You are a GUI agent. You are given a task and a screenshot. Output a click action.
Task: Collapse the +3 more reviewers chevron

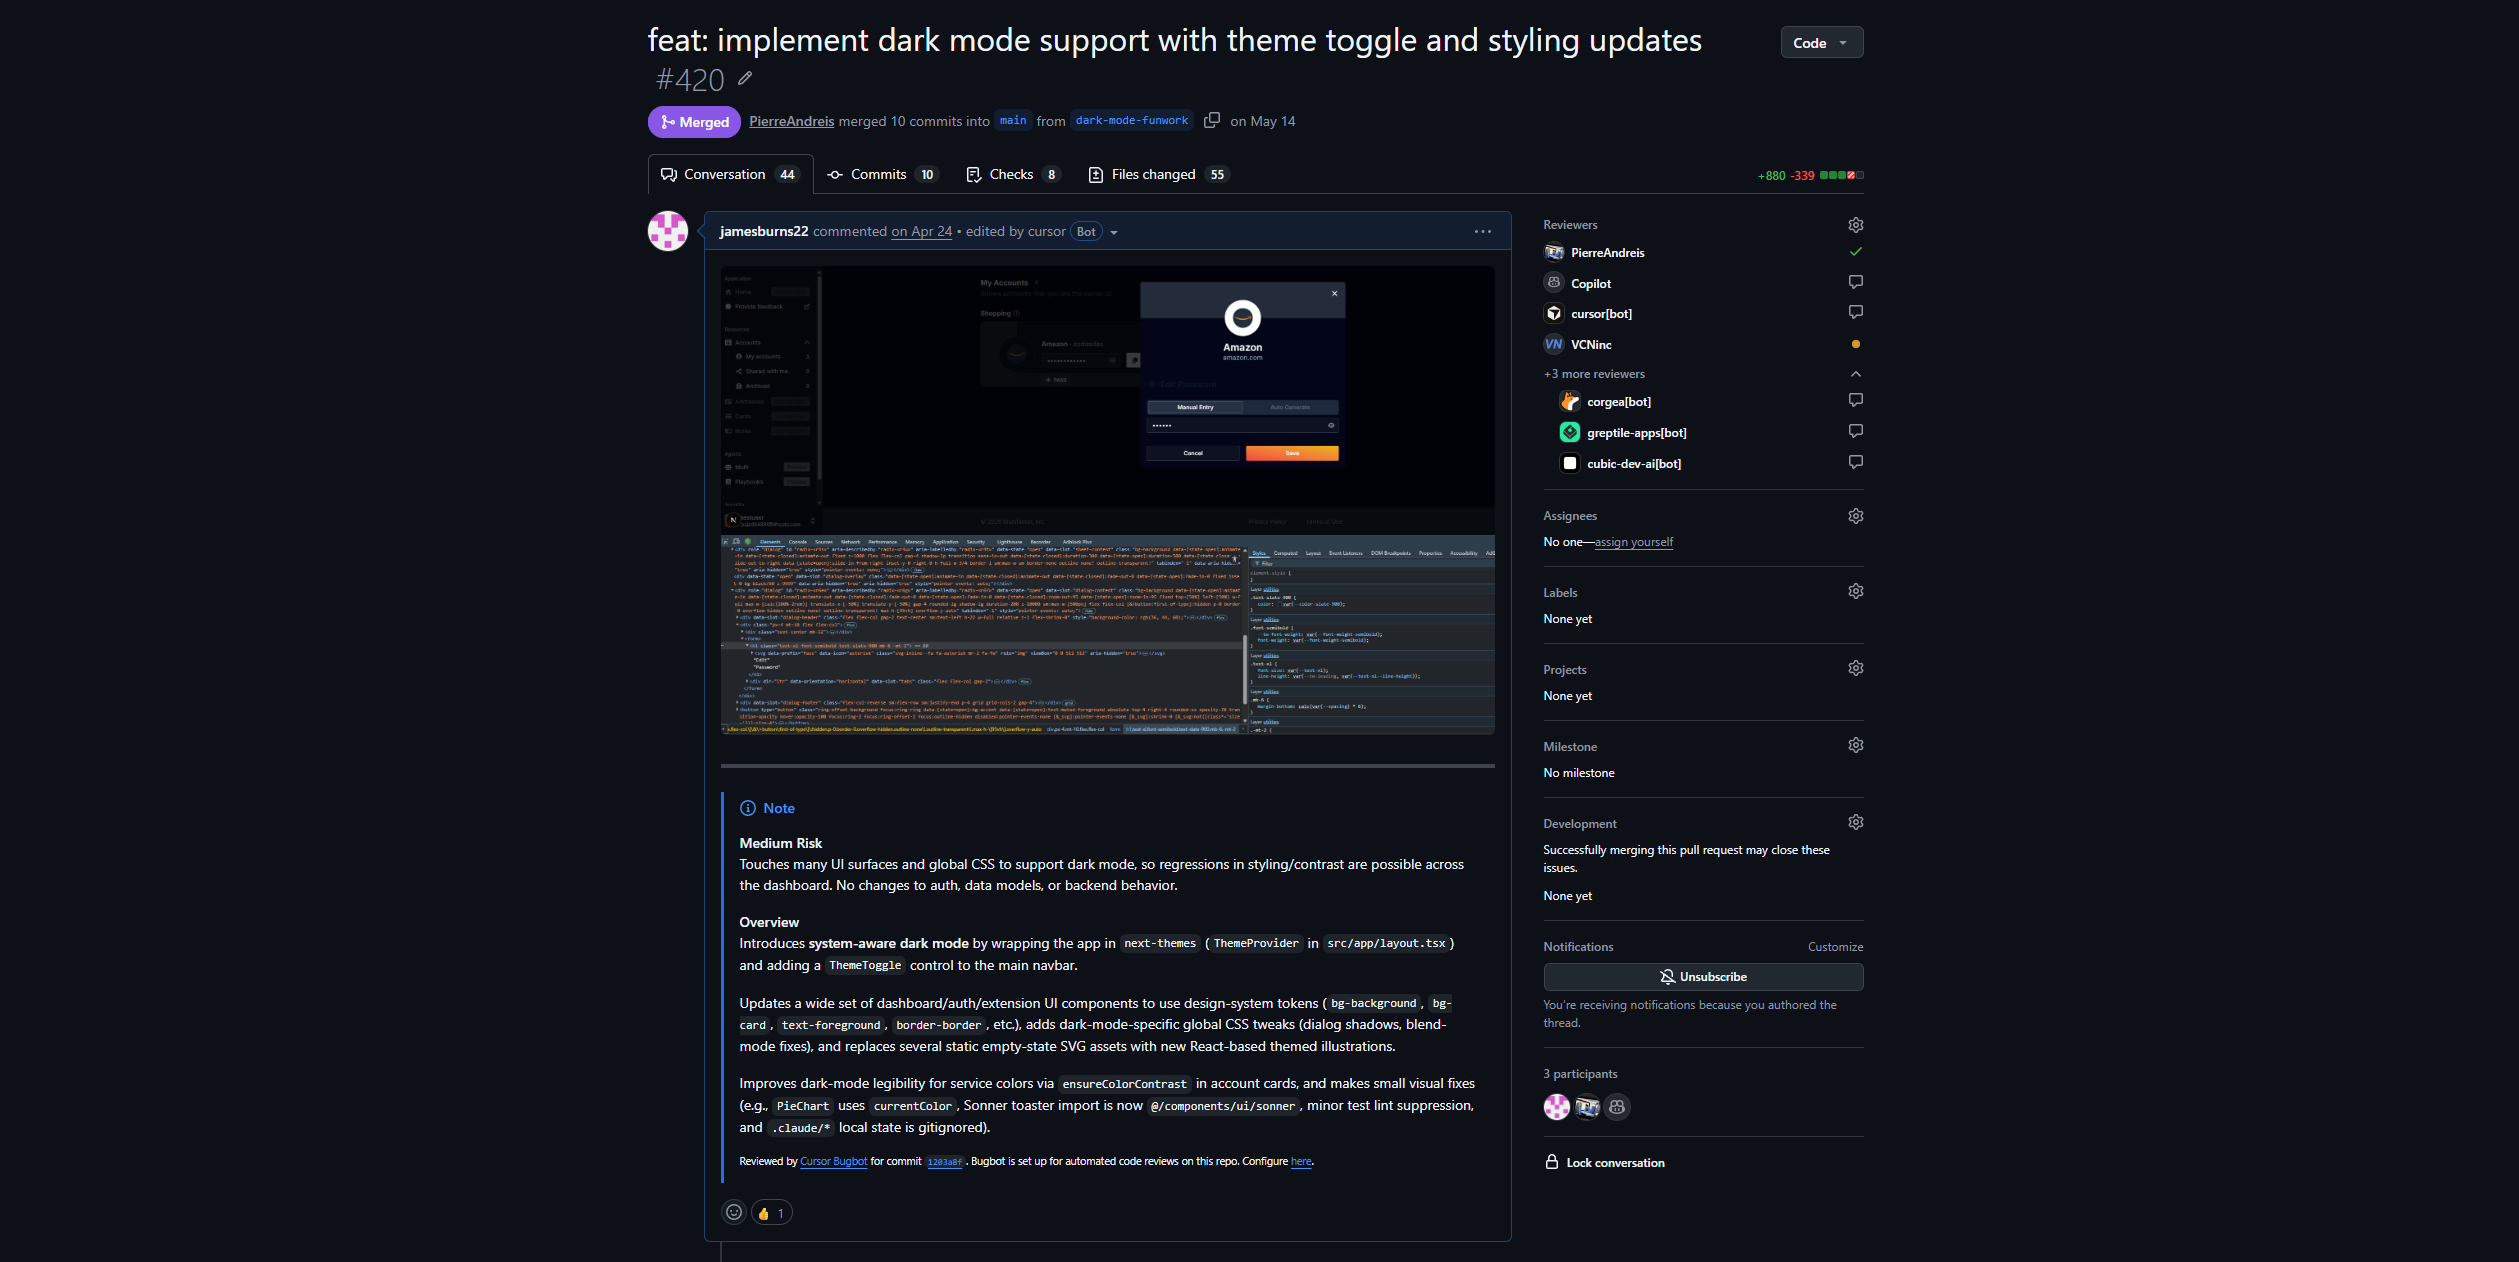click(1856, 374)
